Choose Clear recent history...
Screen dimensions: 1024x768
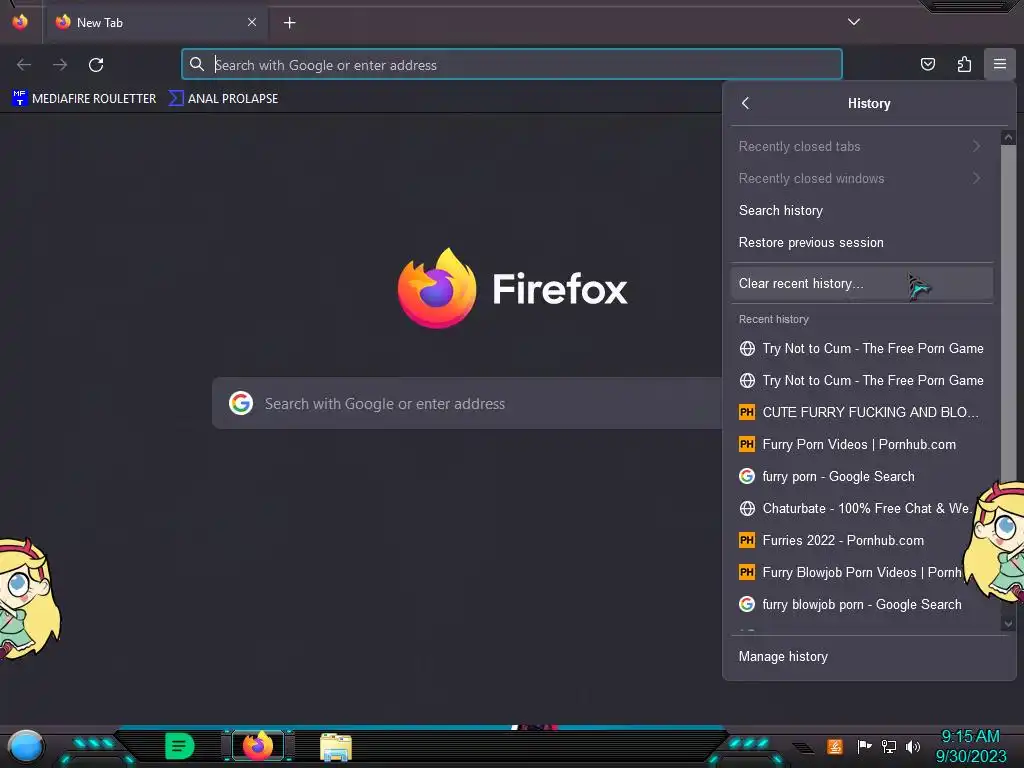(861, 283)
